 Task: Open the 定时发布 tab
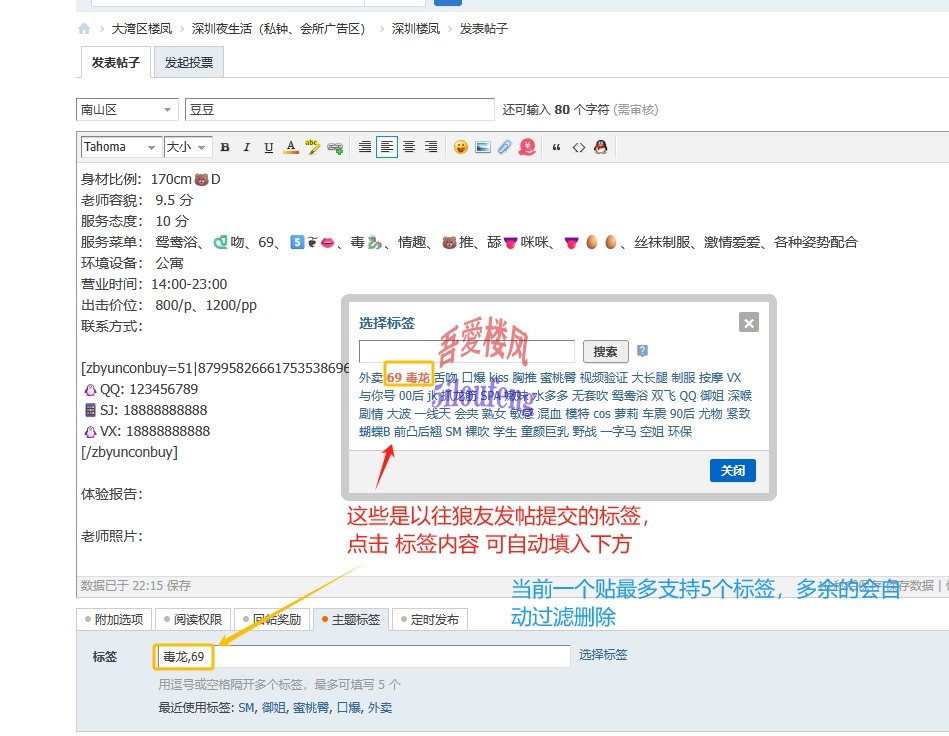point(430,619)
